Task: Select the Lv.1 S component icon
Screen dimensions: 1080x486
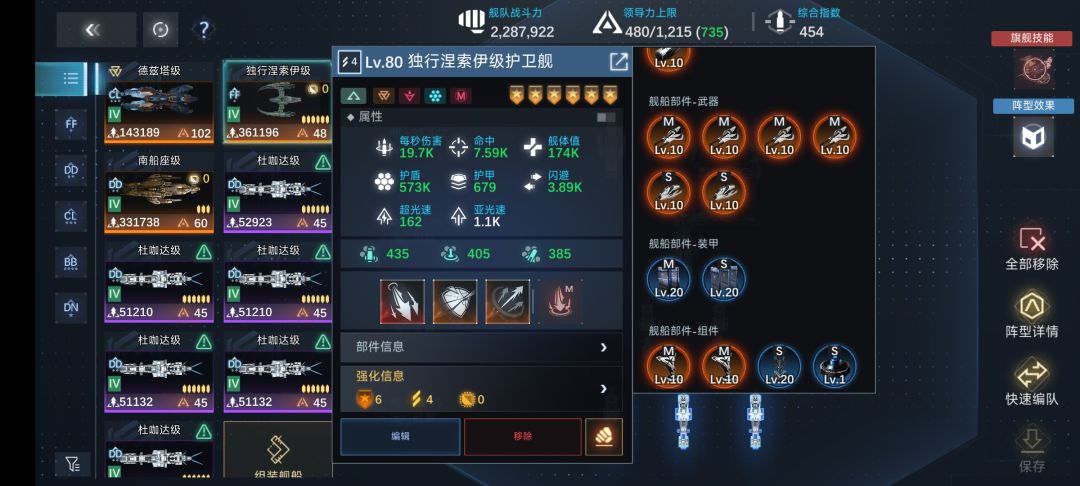Action: tap(834, 366)
